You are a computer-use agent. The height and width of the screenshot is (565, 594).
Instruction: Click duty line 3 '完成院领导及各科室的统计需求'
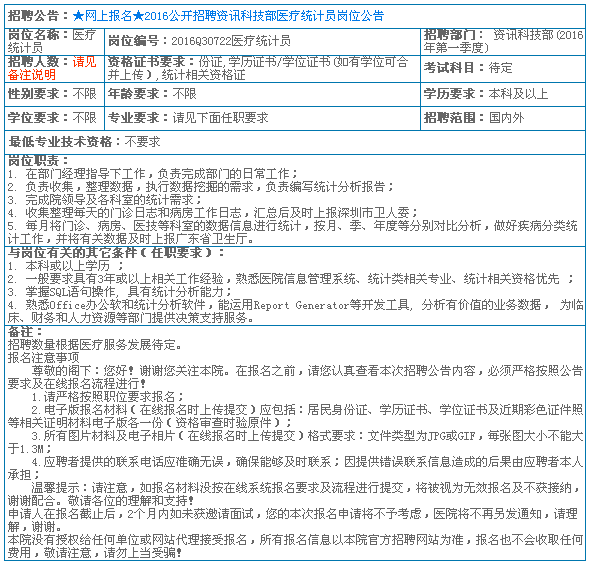click(x=105, y=200)
